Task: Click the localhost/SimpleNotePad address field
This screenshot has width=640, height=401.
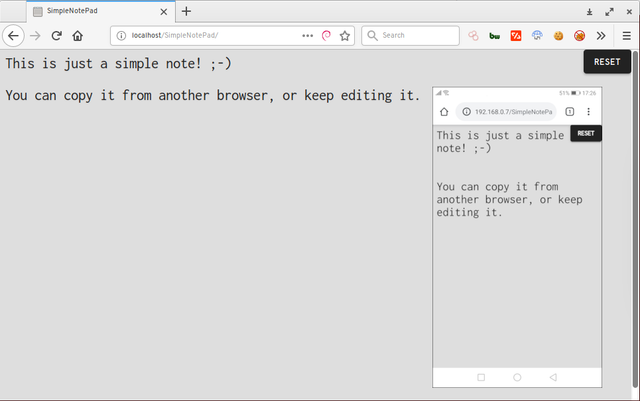Action: tap(232, 36)
